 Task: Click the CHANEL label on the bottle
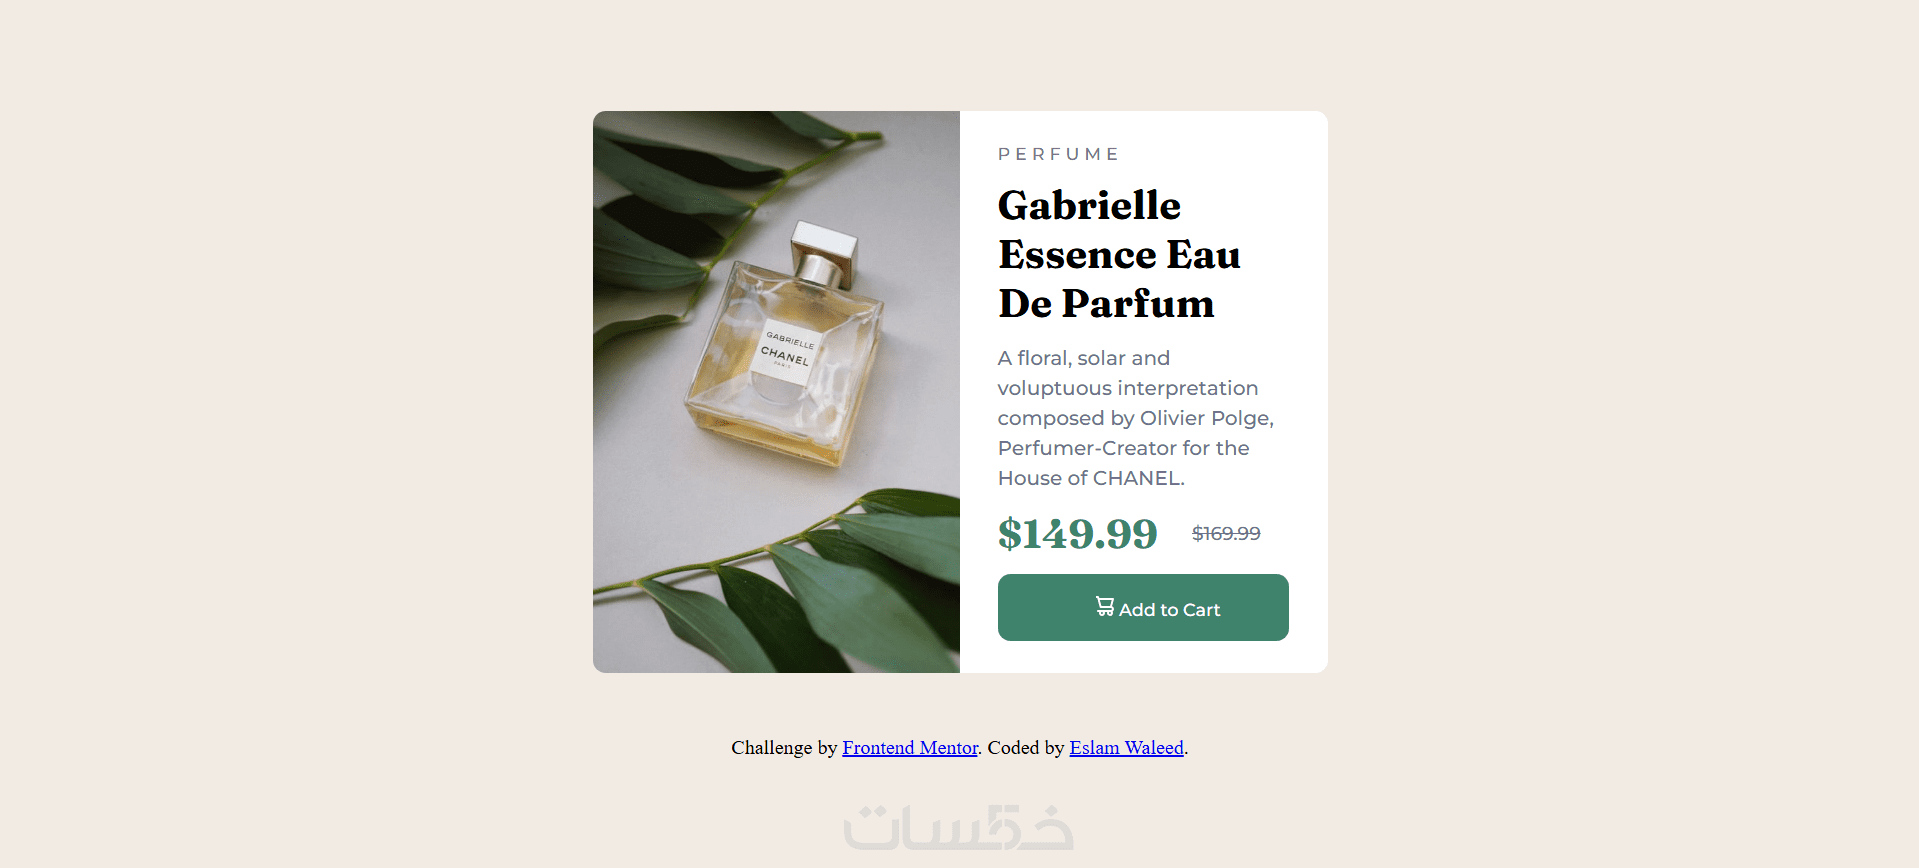click(785, 355)
